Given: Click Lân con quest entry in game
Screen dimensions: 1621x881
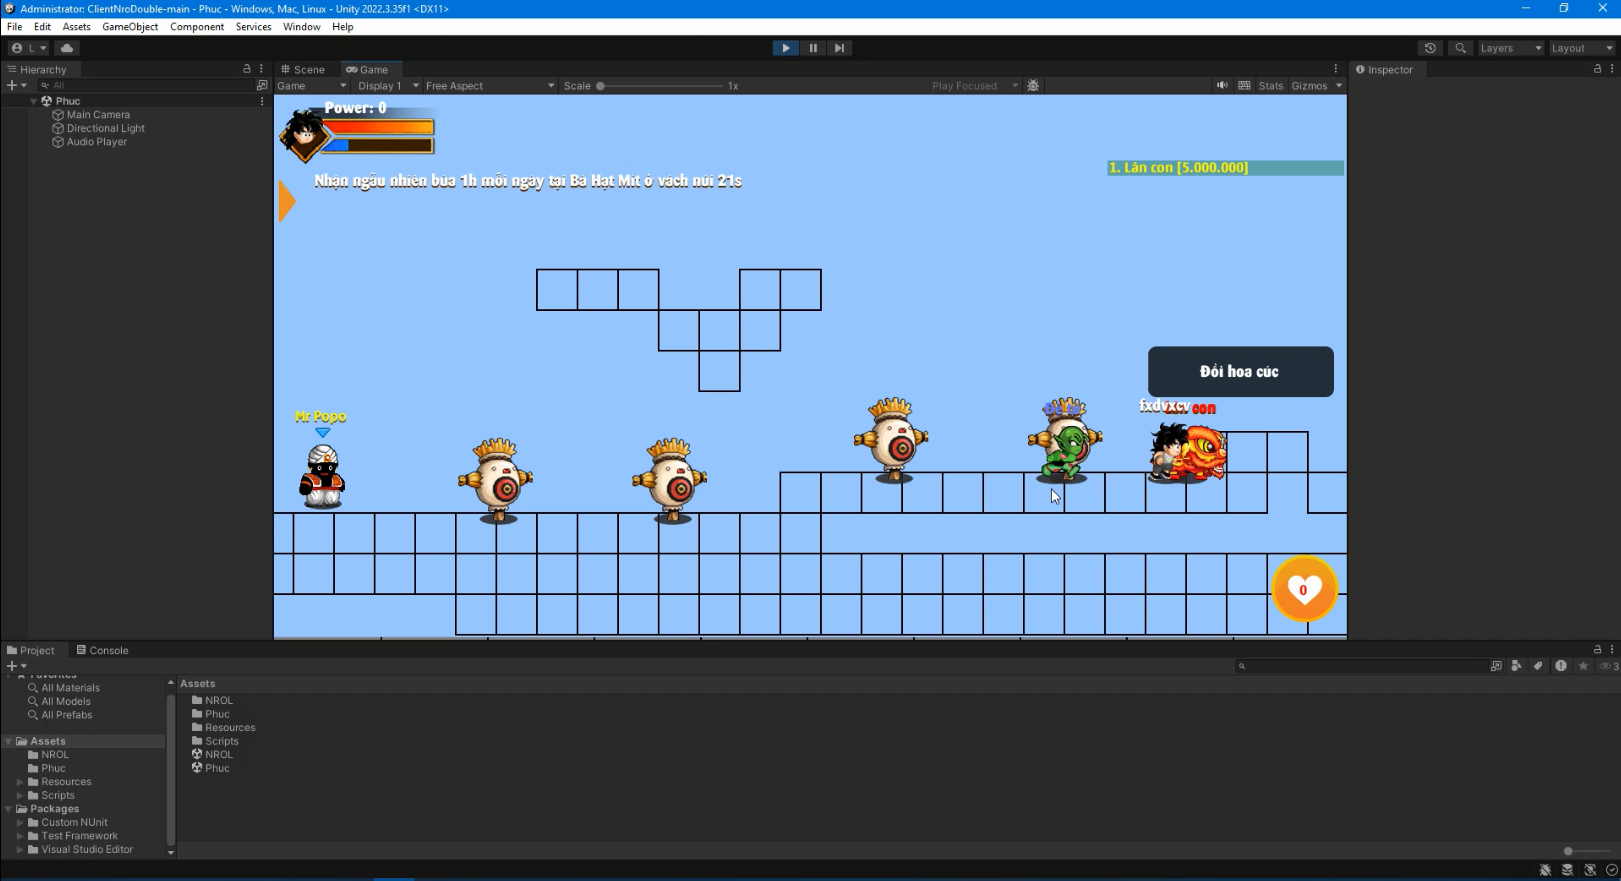Looking at the screenshot, I should (x=1225, y=168).
